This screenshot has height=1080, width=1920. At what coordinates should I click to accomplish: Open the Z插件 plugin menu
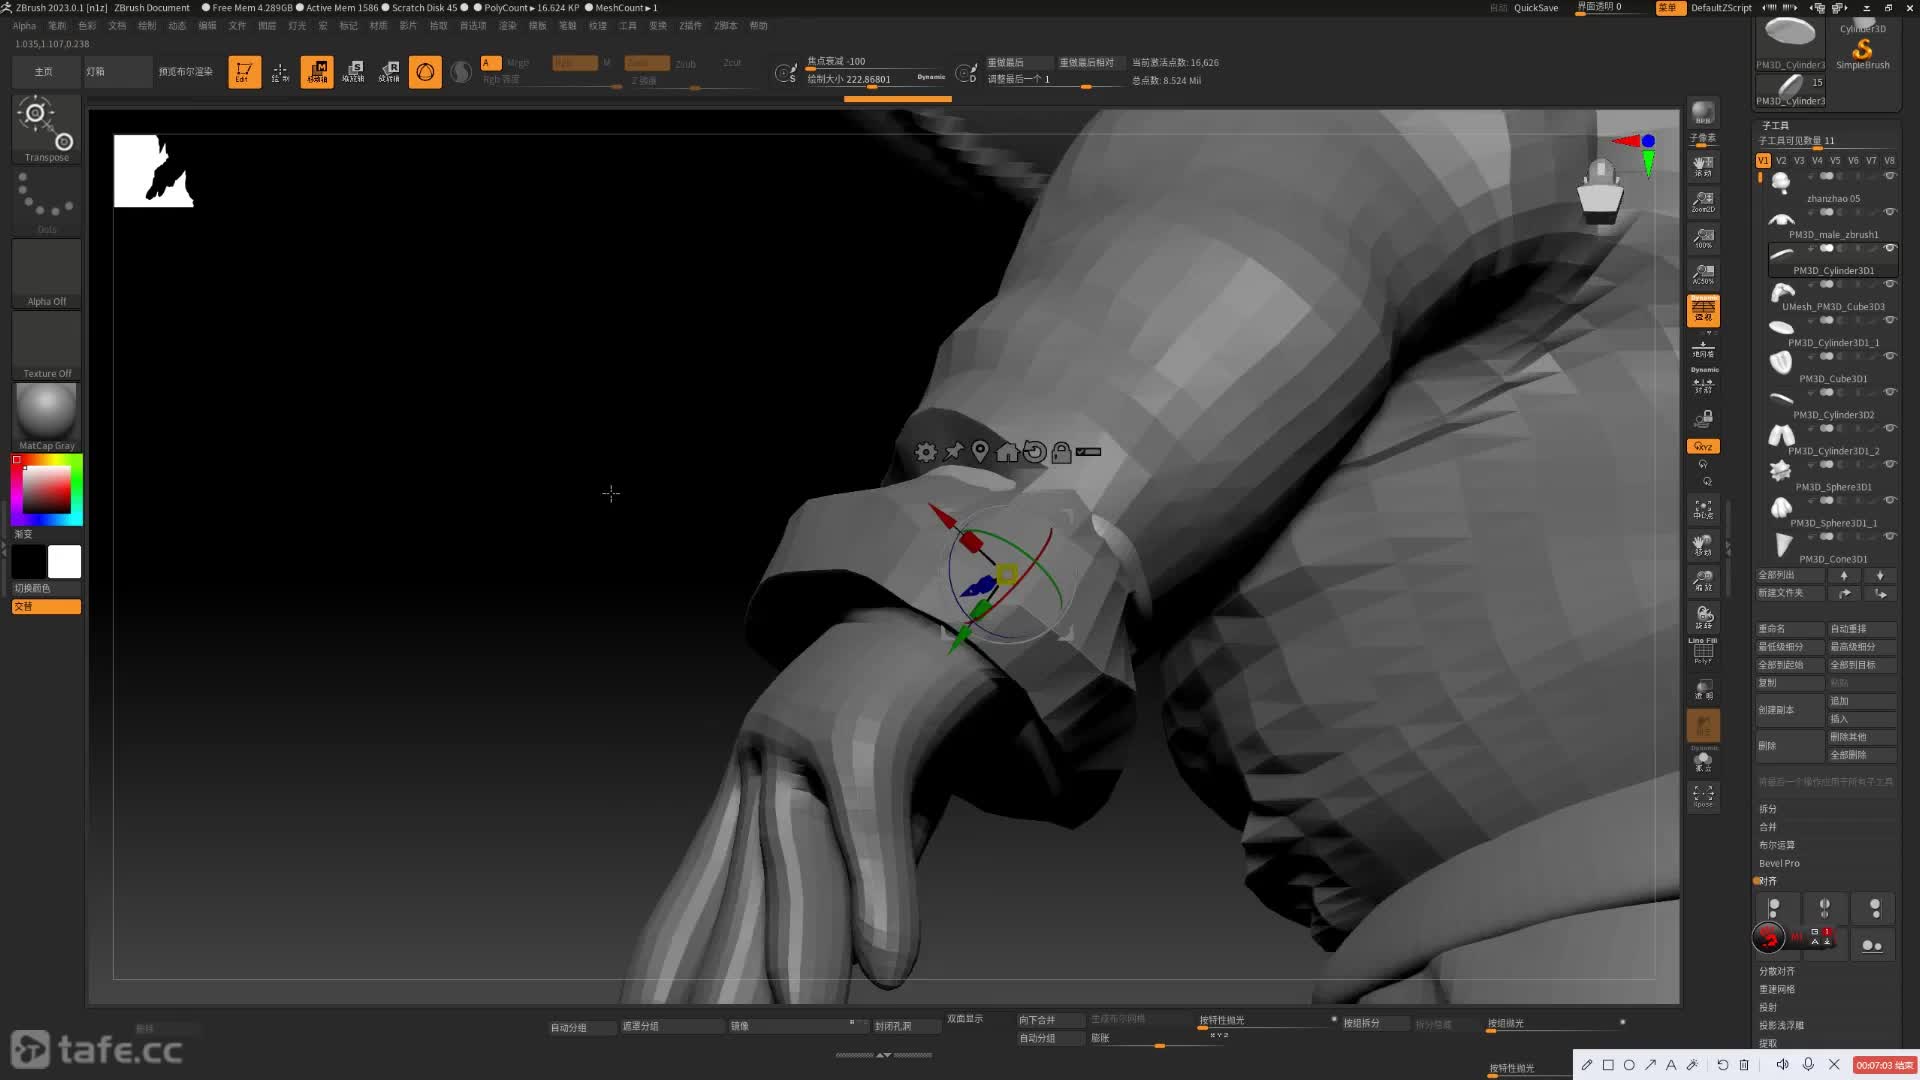[x=690, y=26]
